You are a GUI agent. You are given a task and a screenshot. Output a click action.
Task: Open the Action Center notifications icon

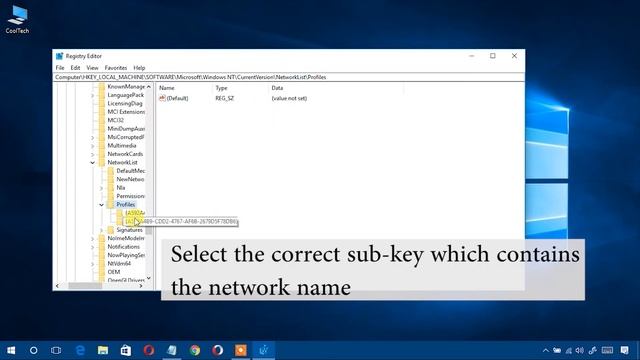point(624,350)
